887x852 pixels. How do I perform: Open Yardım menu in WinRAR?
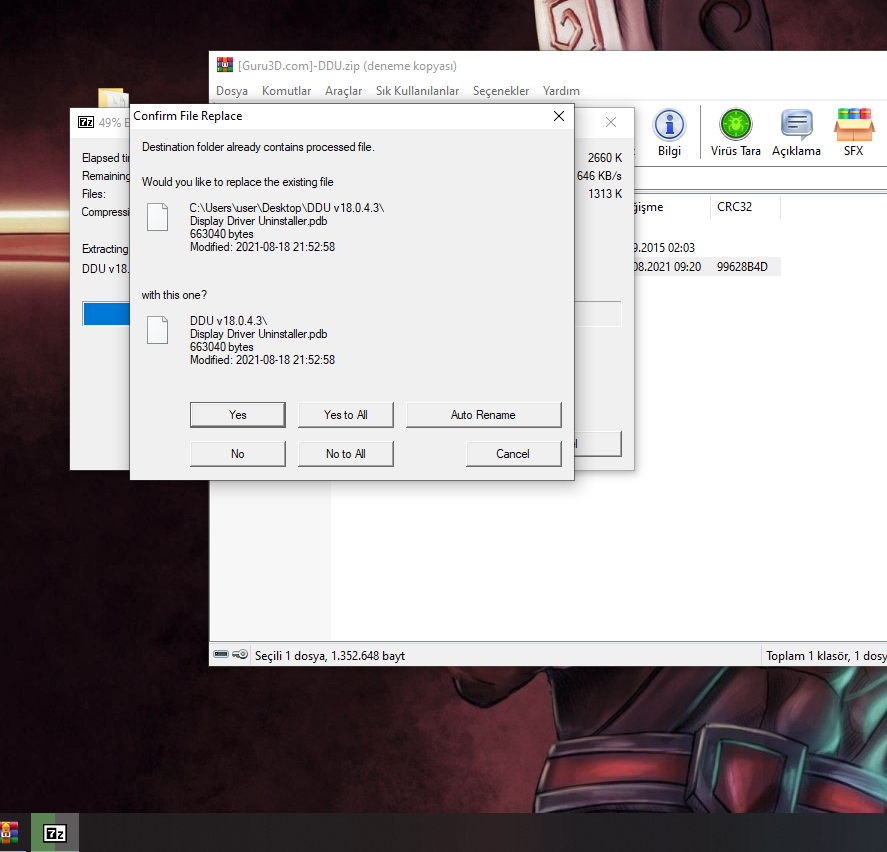coord(561,91)
